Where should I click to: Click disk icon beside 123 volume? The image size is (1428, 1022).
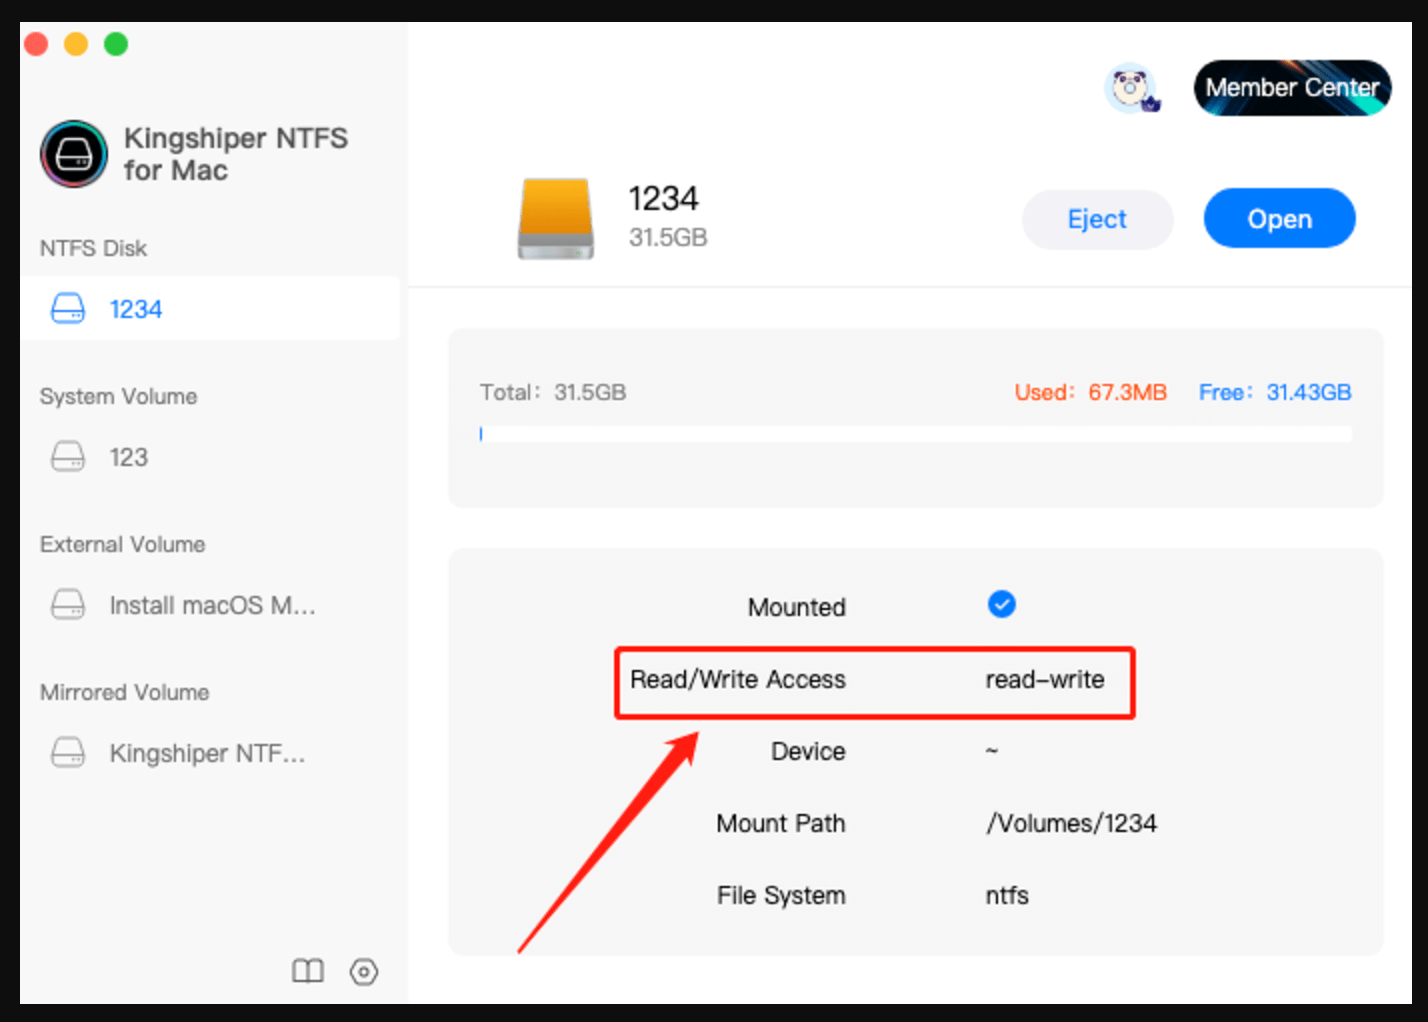[x=68, y=457]
